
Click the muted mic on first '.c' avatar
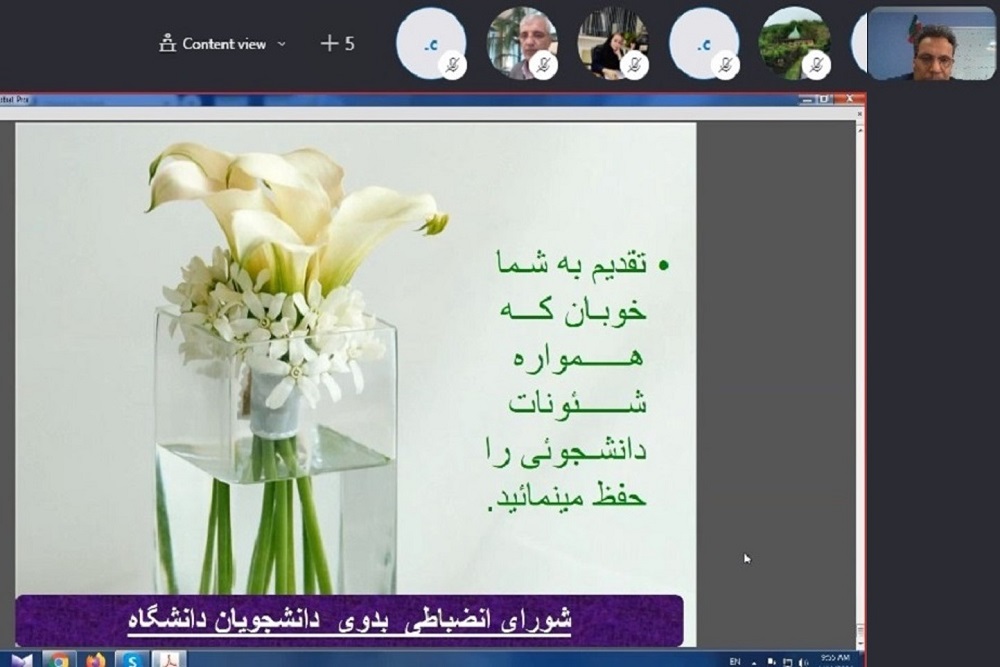pos(453,66)
